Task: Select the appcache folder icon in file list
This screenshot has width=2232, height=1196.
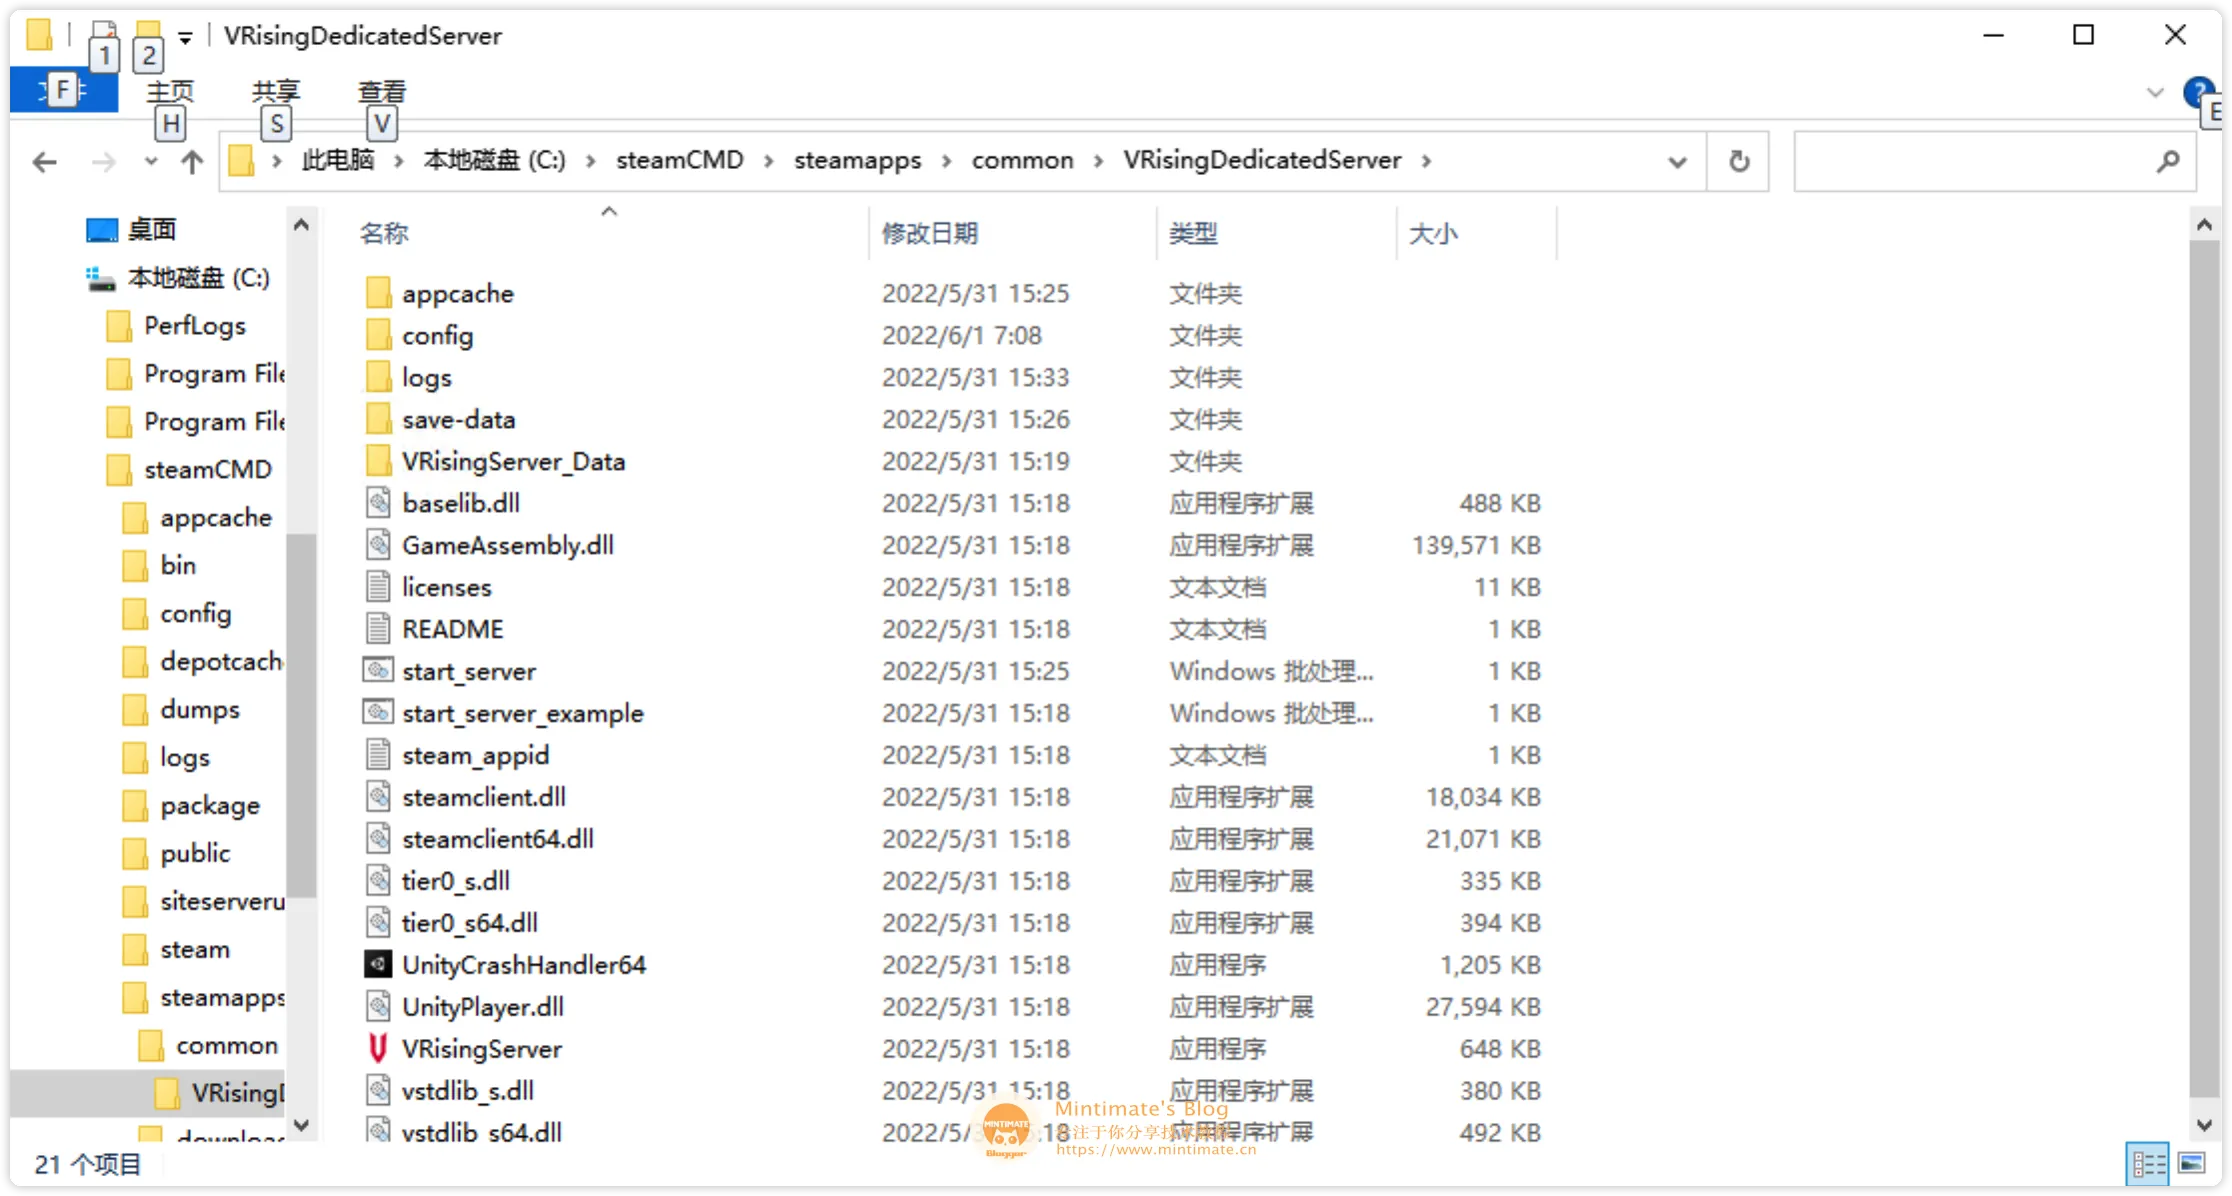Action: point(377,292)
